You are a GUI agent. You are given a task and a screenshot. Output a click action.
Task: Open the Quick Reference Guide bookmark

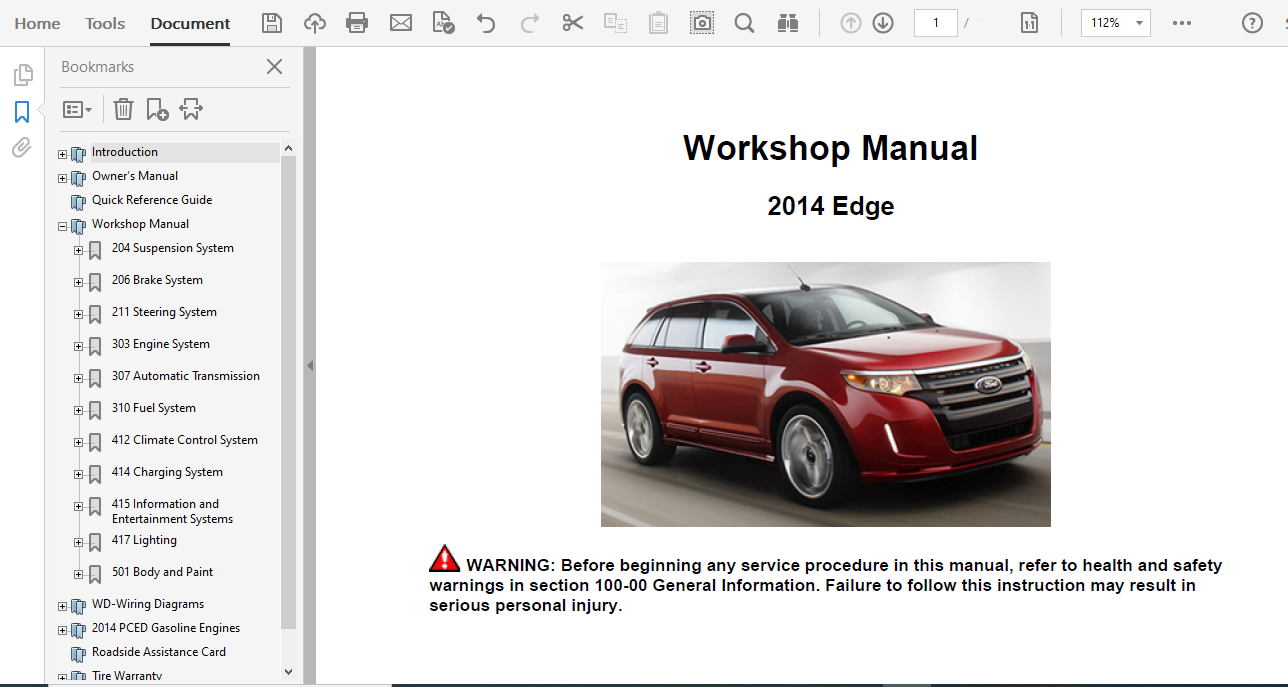[152, 200]
